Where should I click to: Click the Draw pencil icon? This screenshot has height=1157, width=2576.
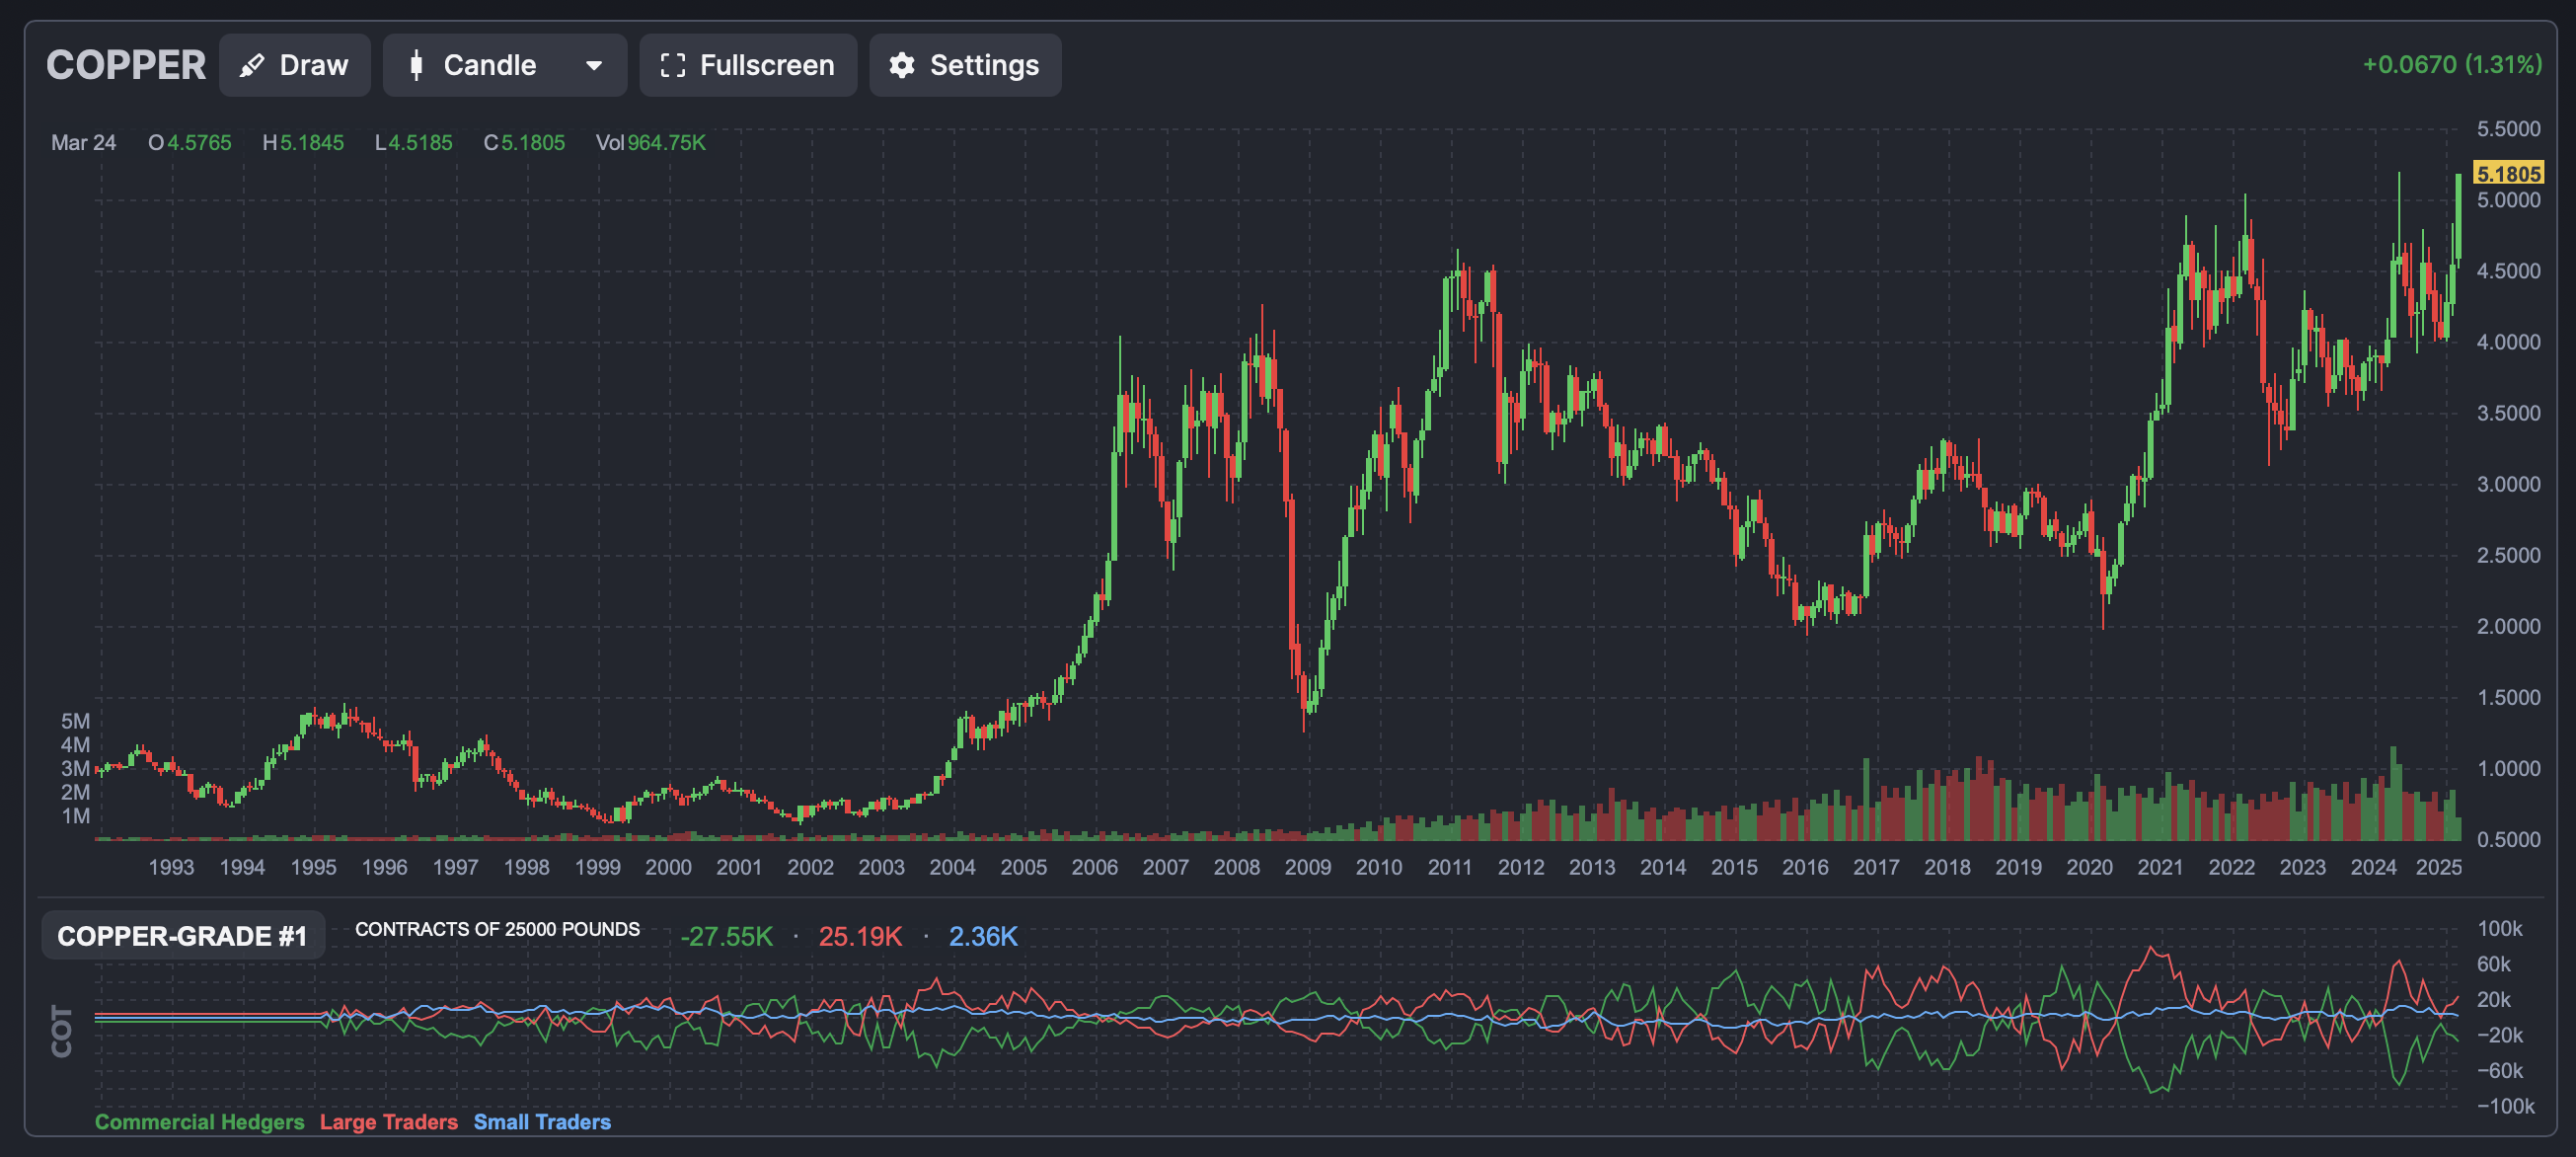pos(252,66)
